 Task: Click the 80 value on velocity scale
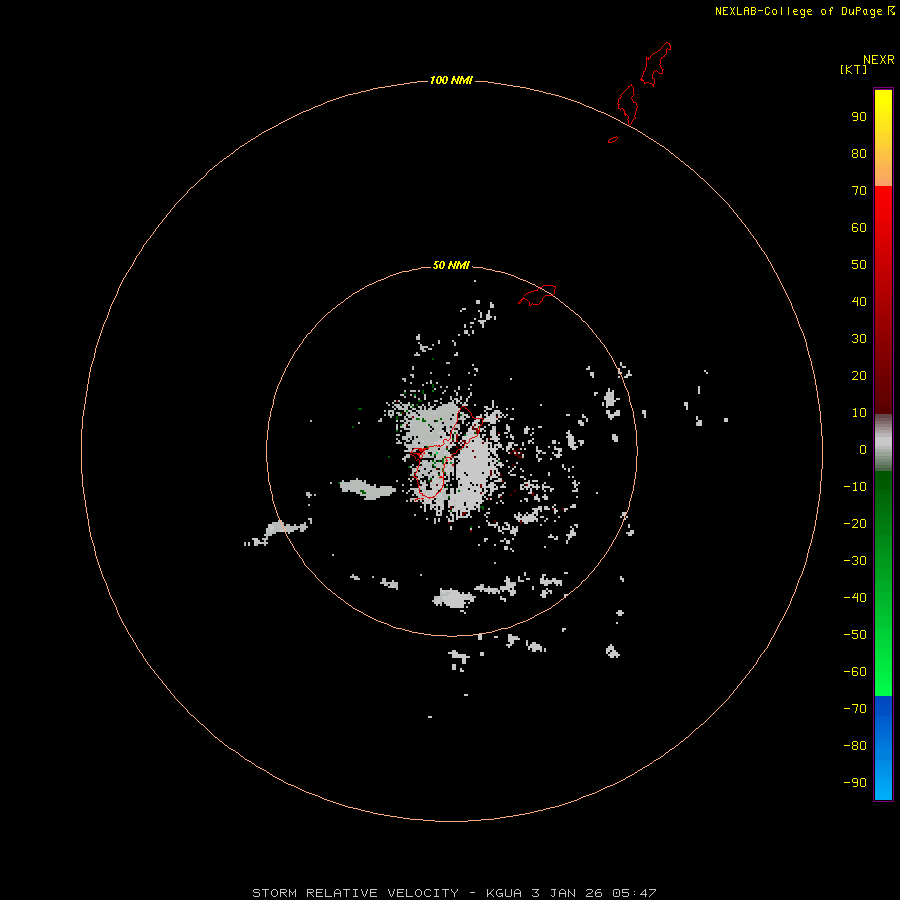pyautogui.click(x=859, y=154)
